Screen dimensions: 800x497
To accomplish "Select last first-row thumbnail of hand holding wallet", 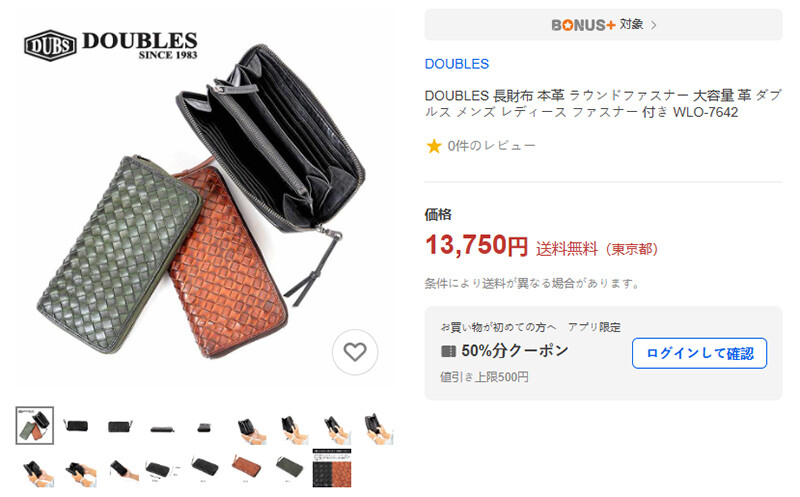I will (x=378, y=428).
